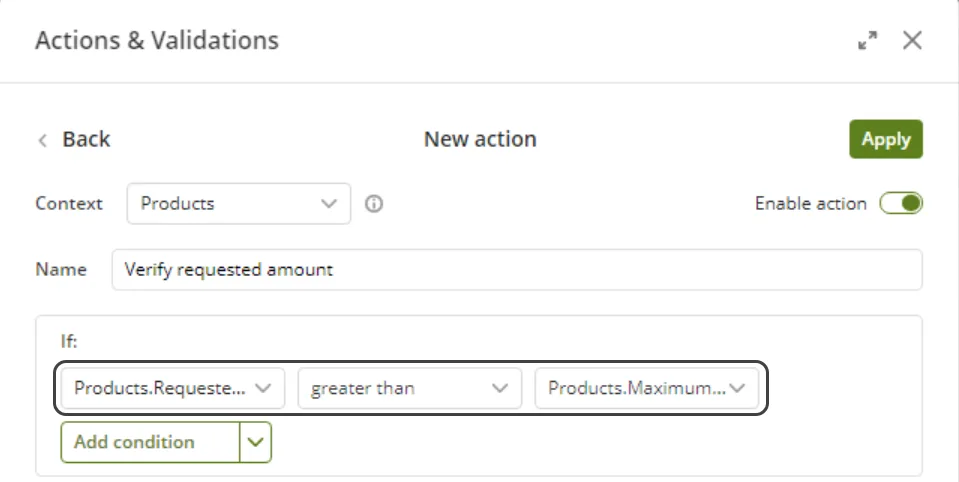Expand the Add condition arrow menu
Screen dimensions: 959x482
(255, 442)
